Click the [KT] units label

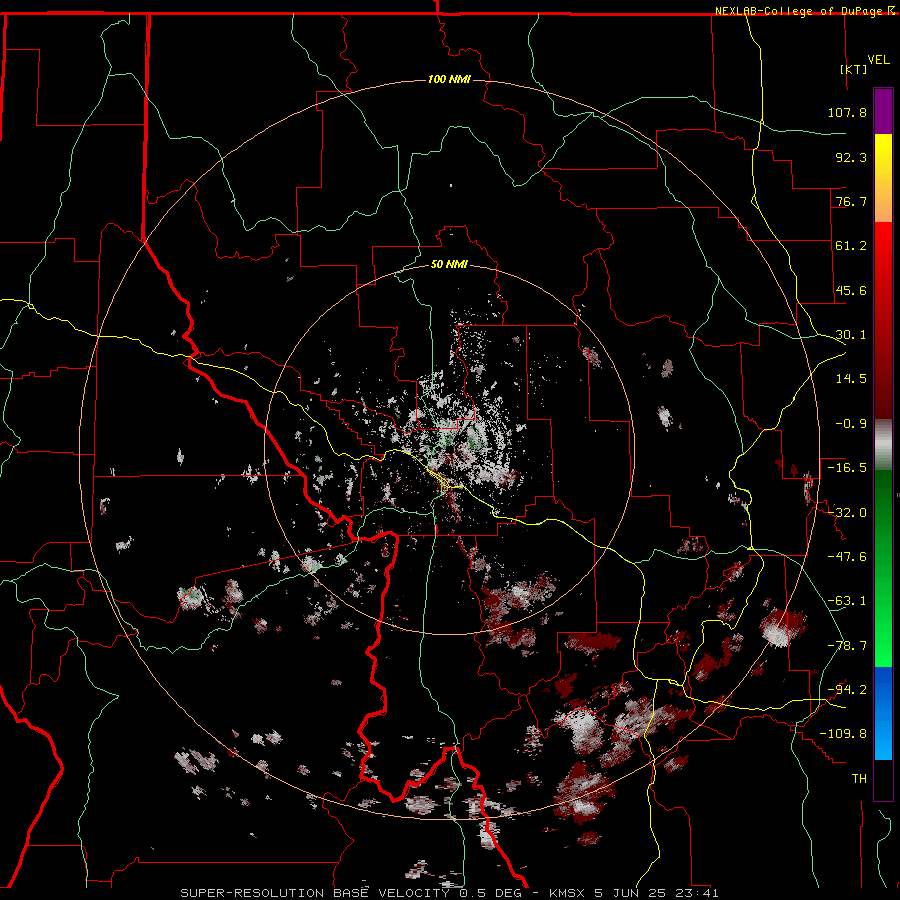pos(853,69)
